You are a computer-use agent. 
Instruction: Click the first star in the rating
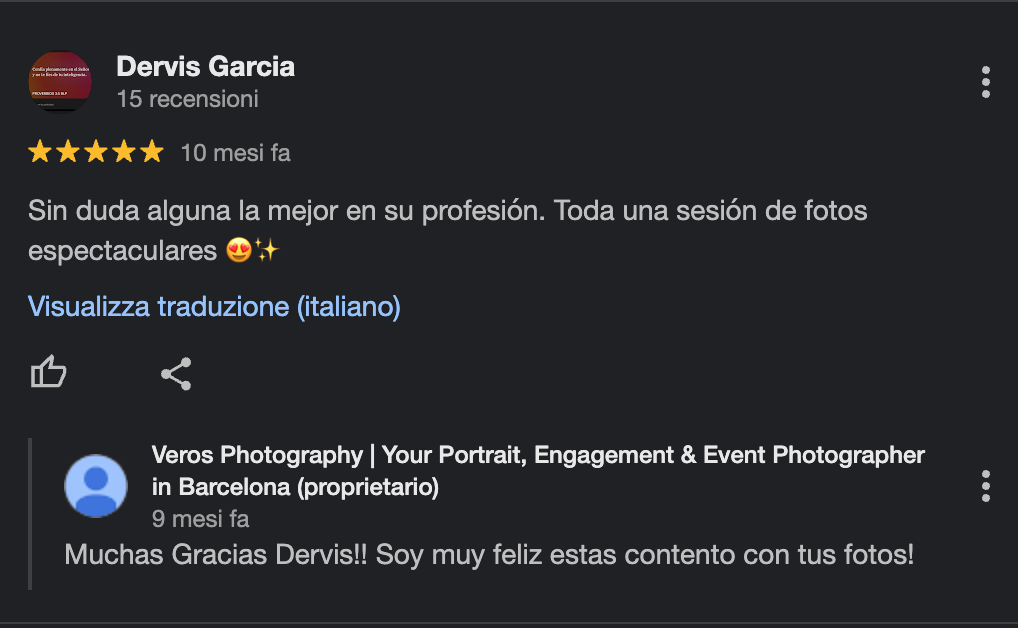pyautogui.click(x=40, y=152)
